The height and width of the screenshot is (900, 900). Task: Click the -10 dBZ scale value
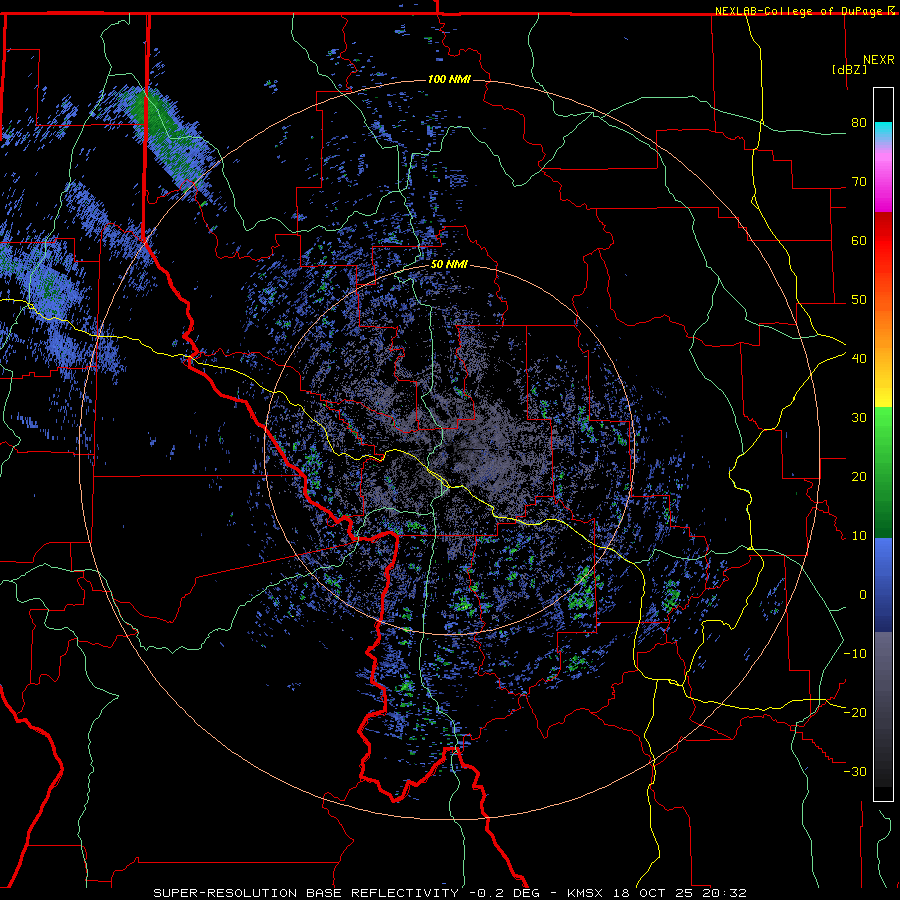pyautogui.click(x=855, y=654)
